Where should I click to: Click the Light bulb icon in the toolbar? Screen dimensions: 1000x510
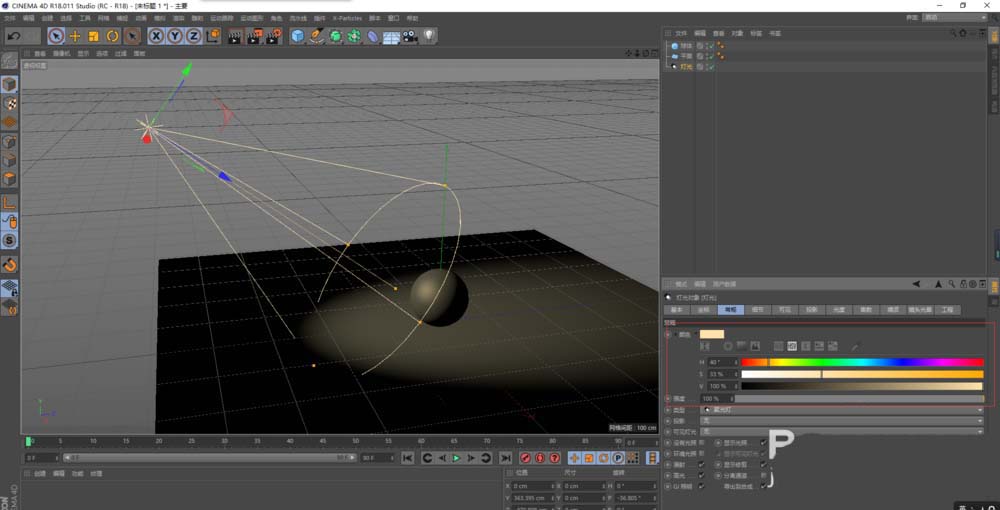[428, 36]
